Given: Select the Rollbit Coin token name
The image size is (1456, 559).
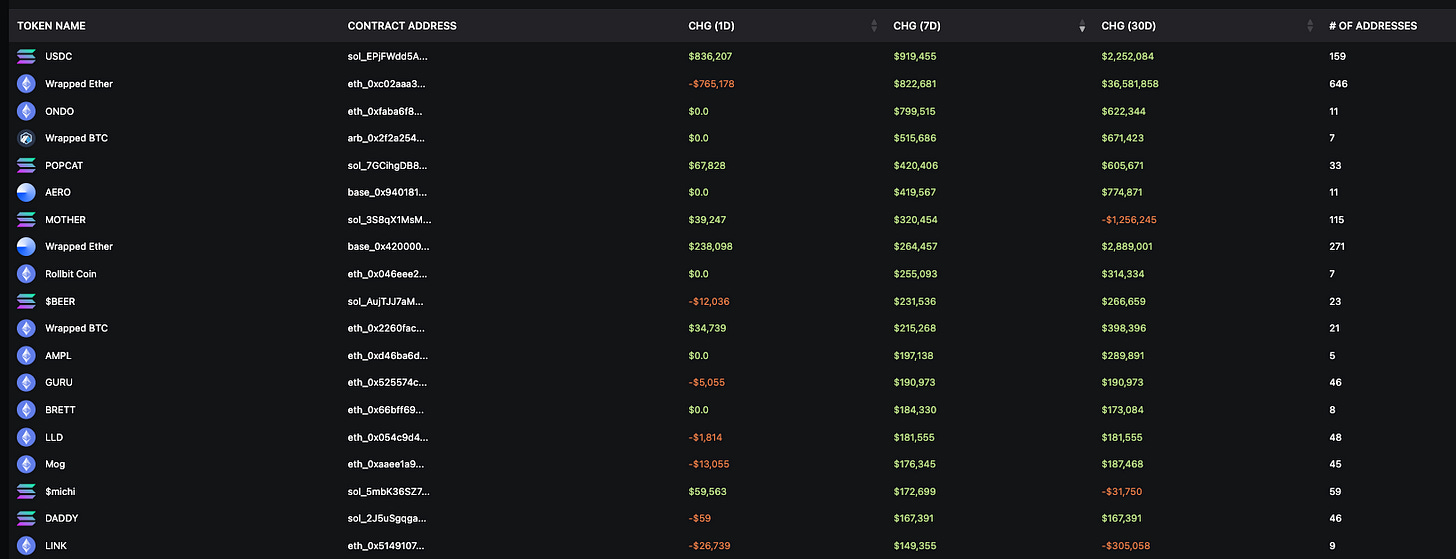Looking at the screenshot, I should (x=70, y=273).
